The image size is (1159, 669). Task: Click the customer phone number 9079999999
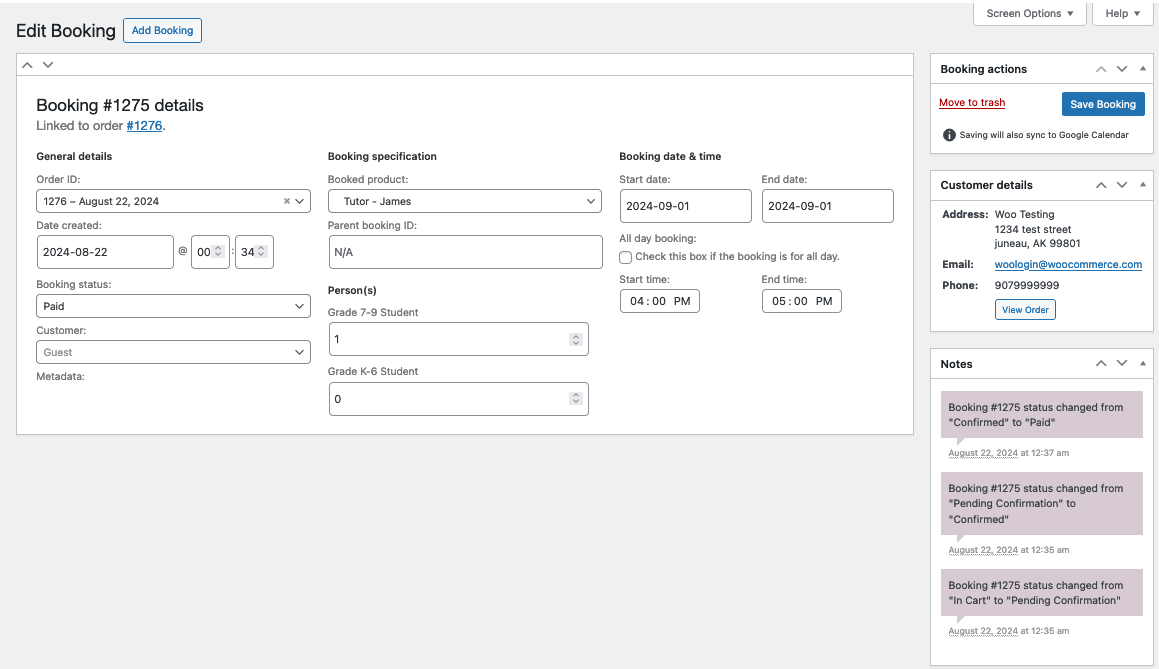(x=1027, y=285)
